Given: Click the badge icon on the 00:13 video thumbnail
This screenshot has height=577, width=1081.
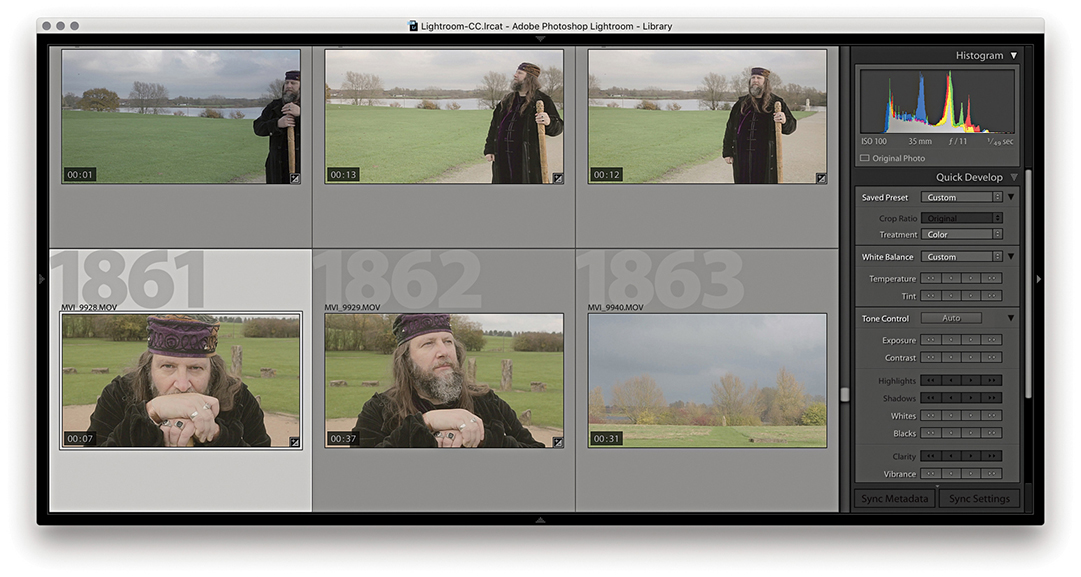Looking at the screenshot, I should coord(558,179).
